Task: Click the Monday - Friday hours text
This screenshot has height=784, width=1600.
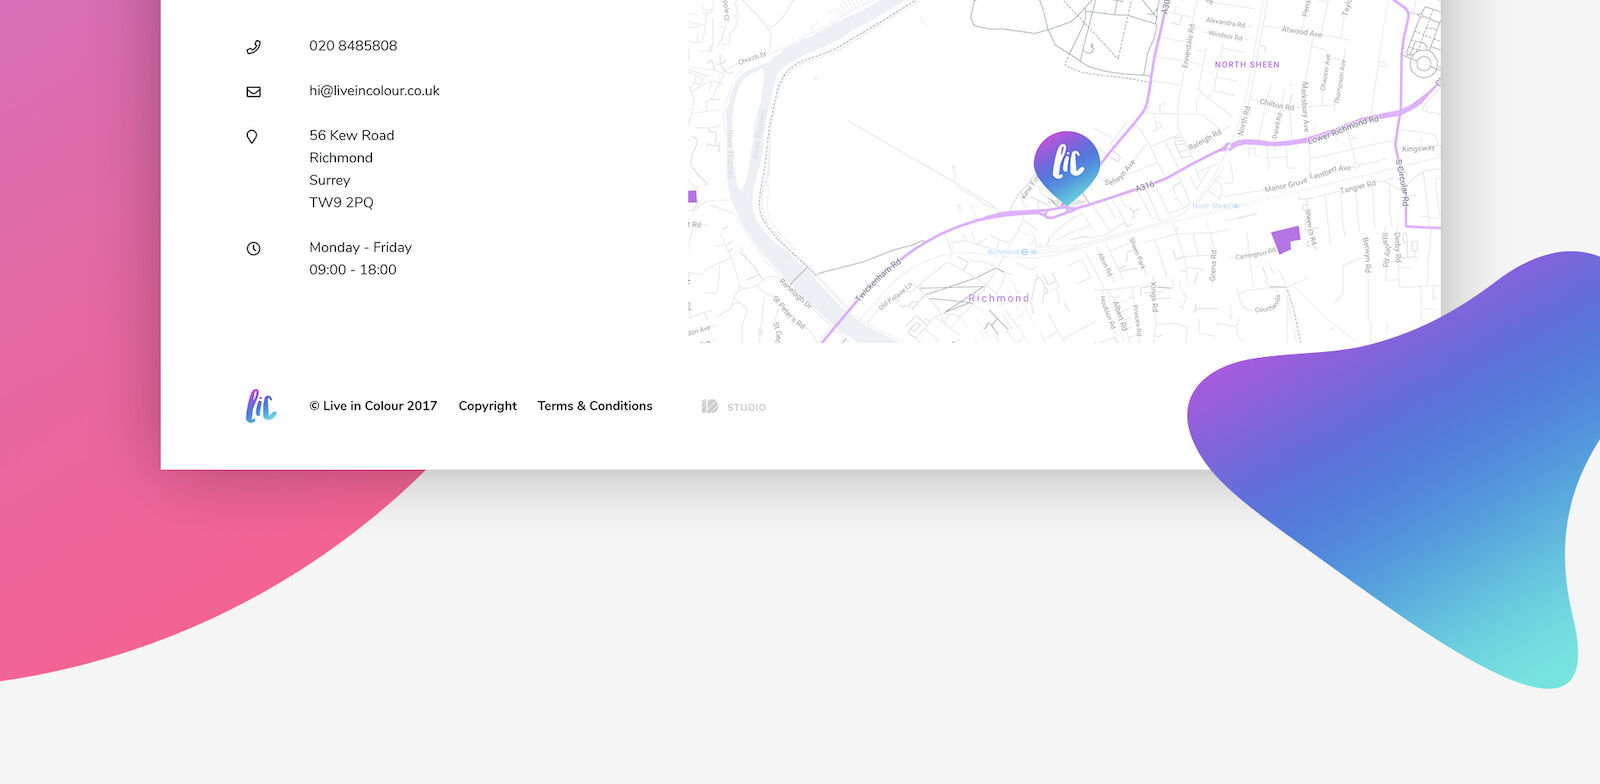Action: [x=360, y=247]
